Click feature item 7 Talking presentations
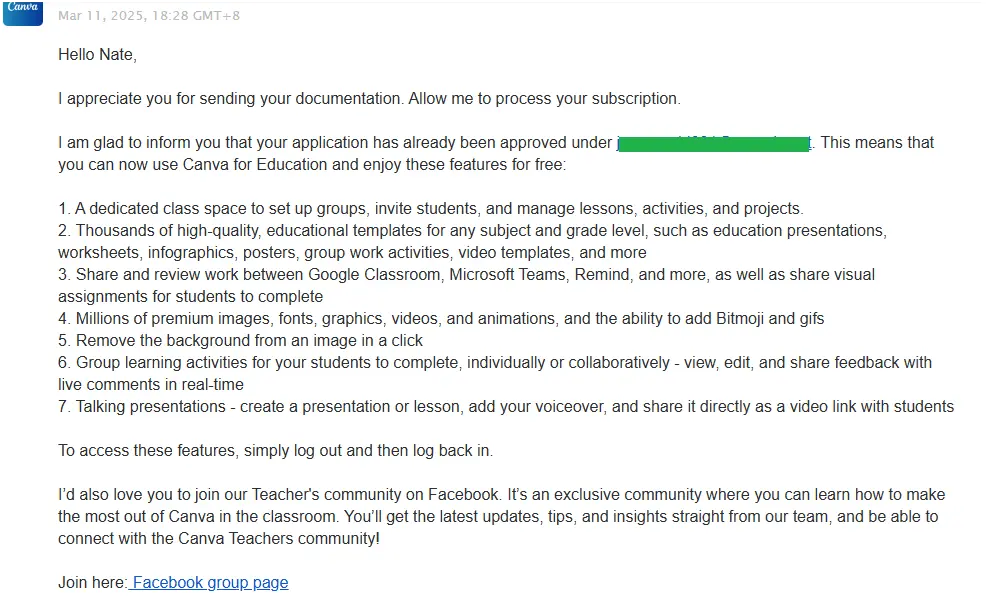The image size is (987, 604). (506, 406)
